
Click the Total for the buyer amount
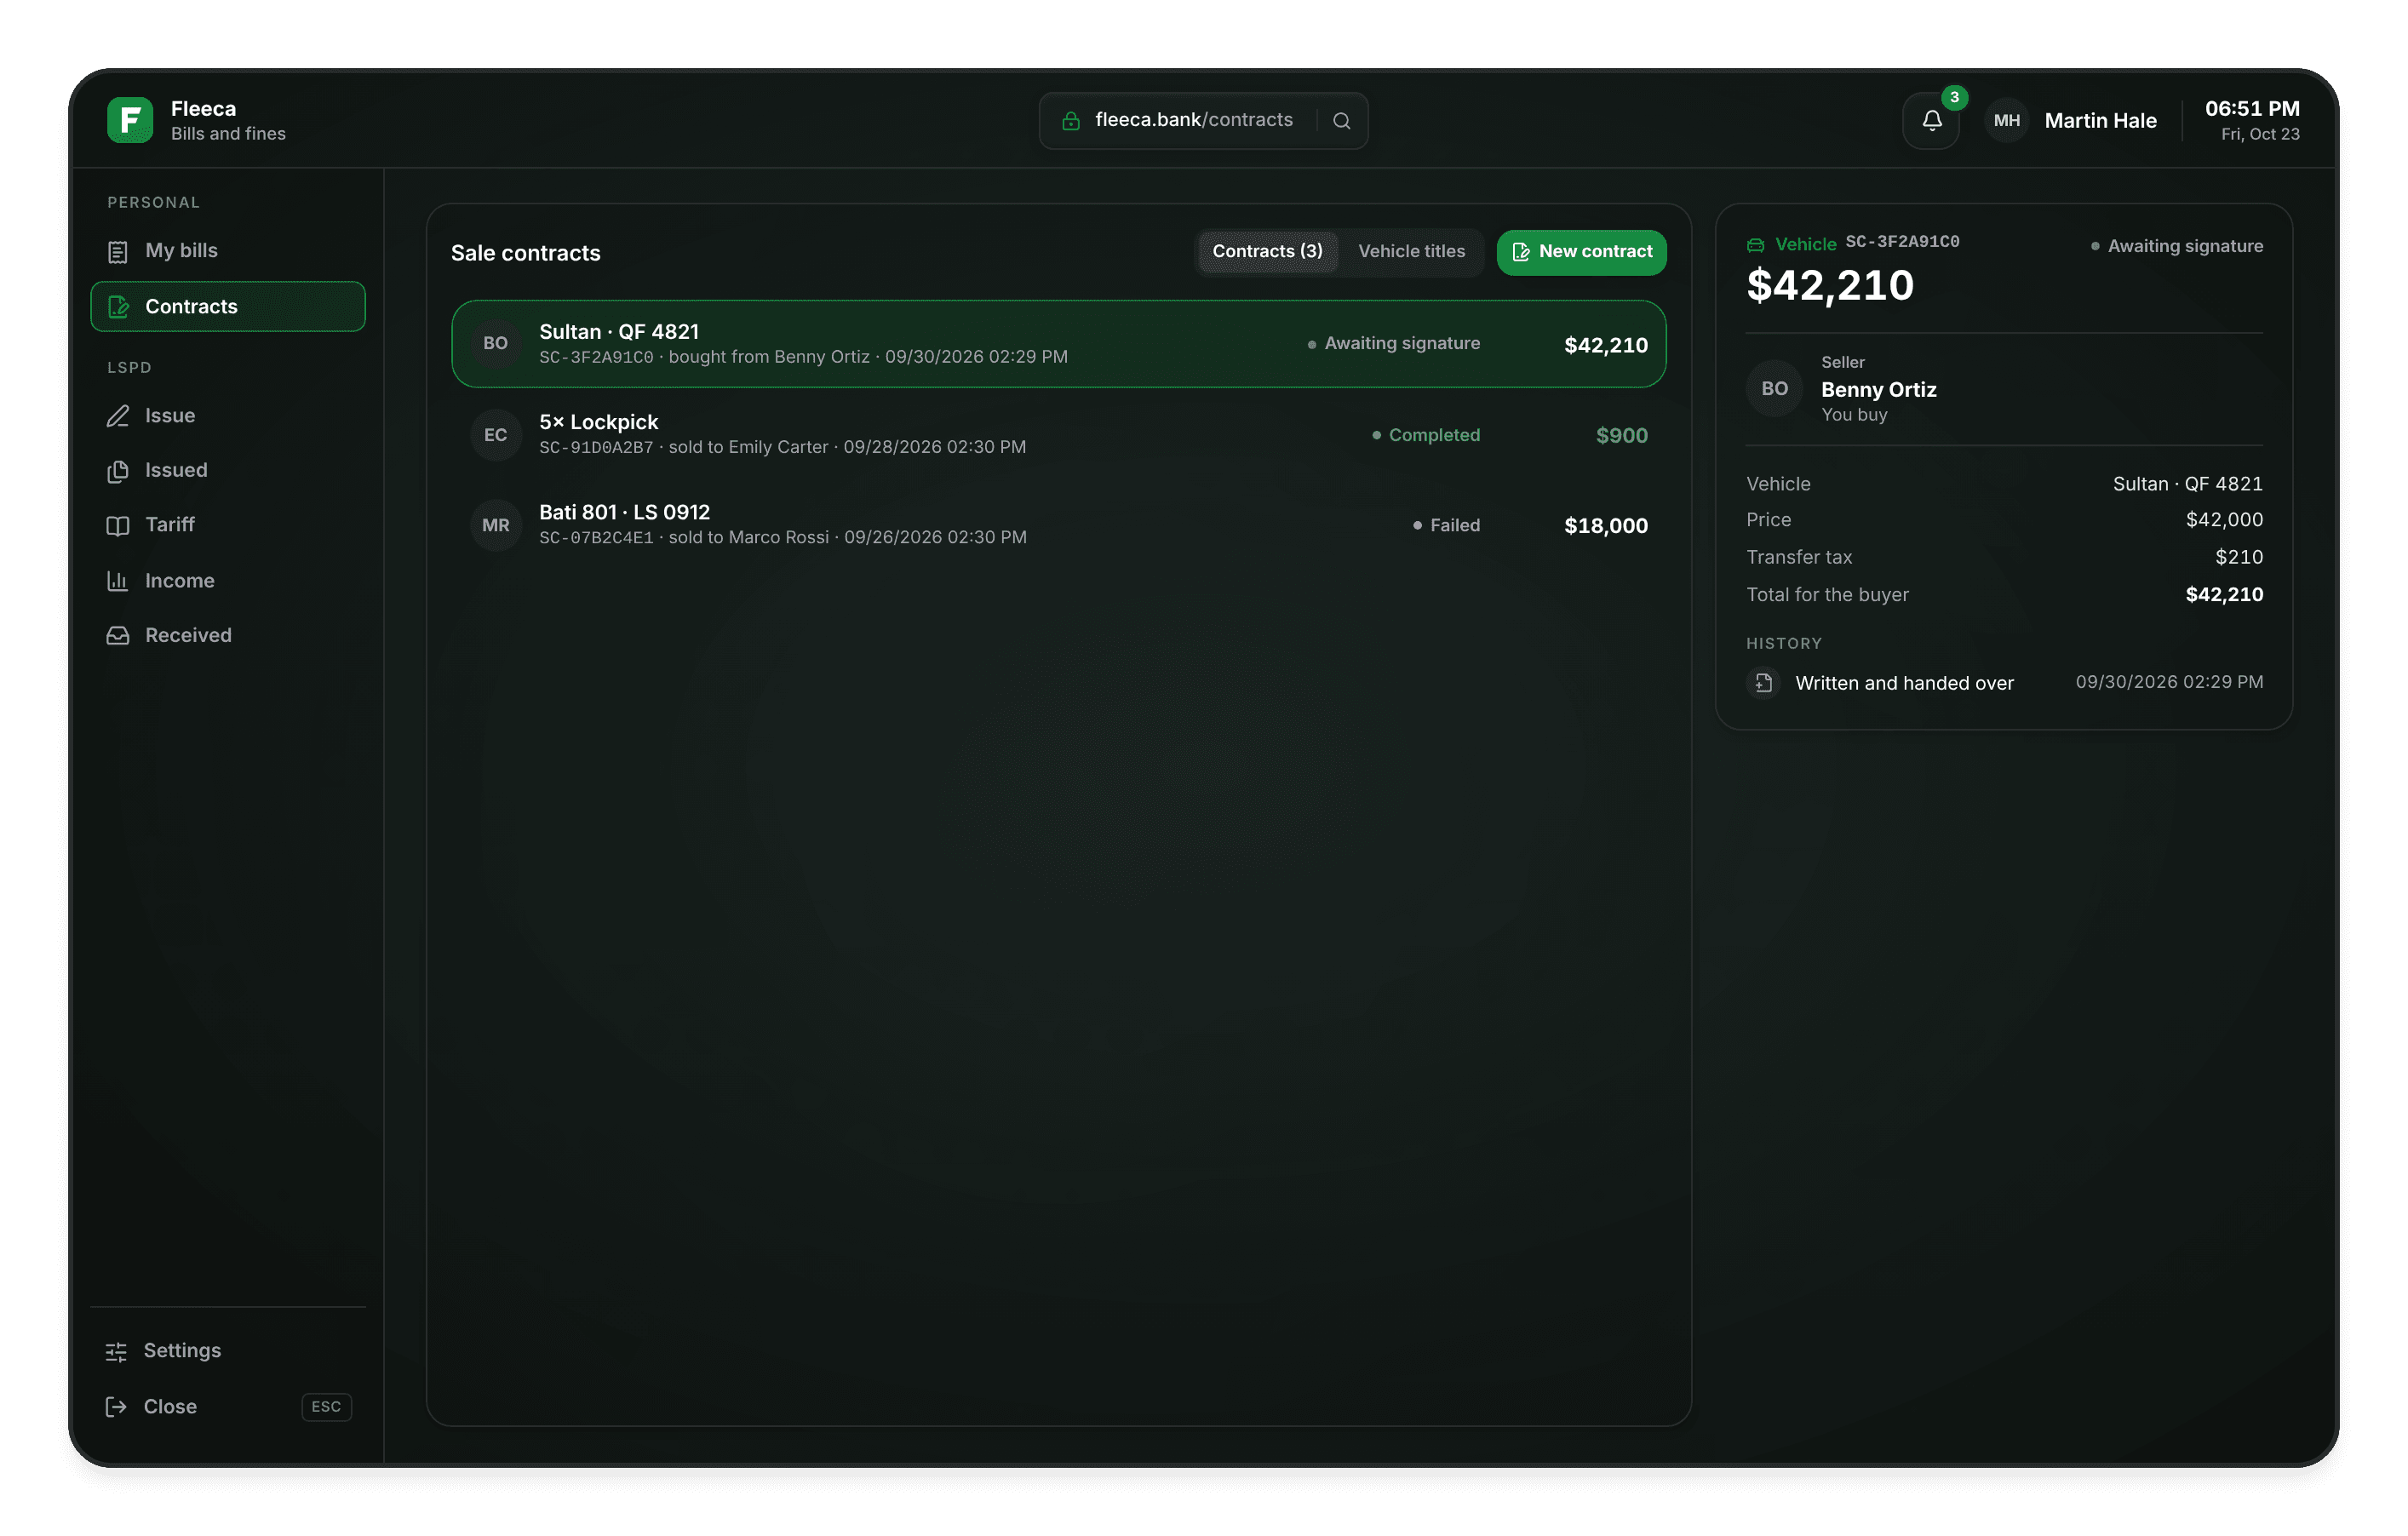pyautogui.click(x=2224, y=595)
